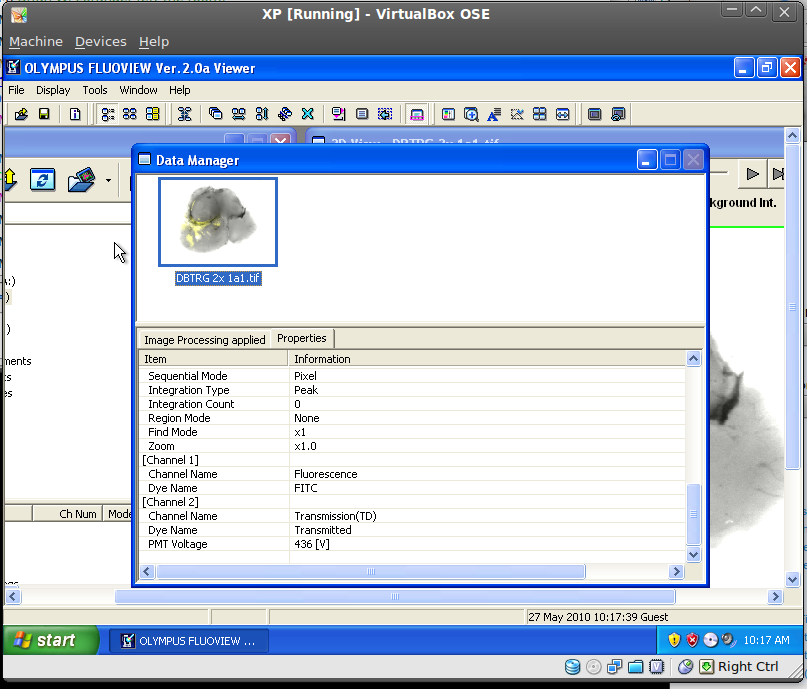The height and width of the screenshot is (689, 807).
Task: Click the cascade windows toolbar icon
Action: [215, 114]
